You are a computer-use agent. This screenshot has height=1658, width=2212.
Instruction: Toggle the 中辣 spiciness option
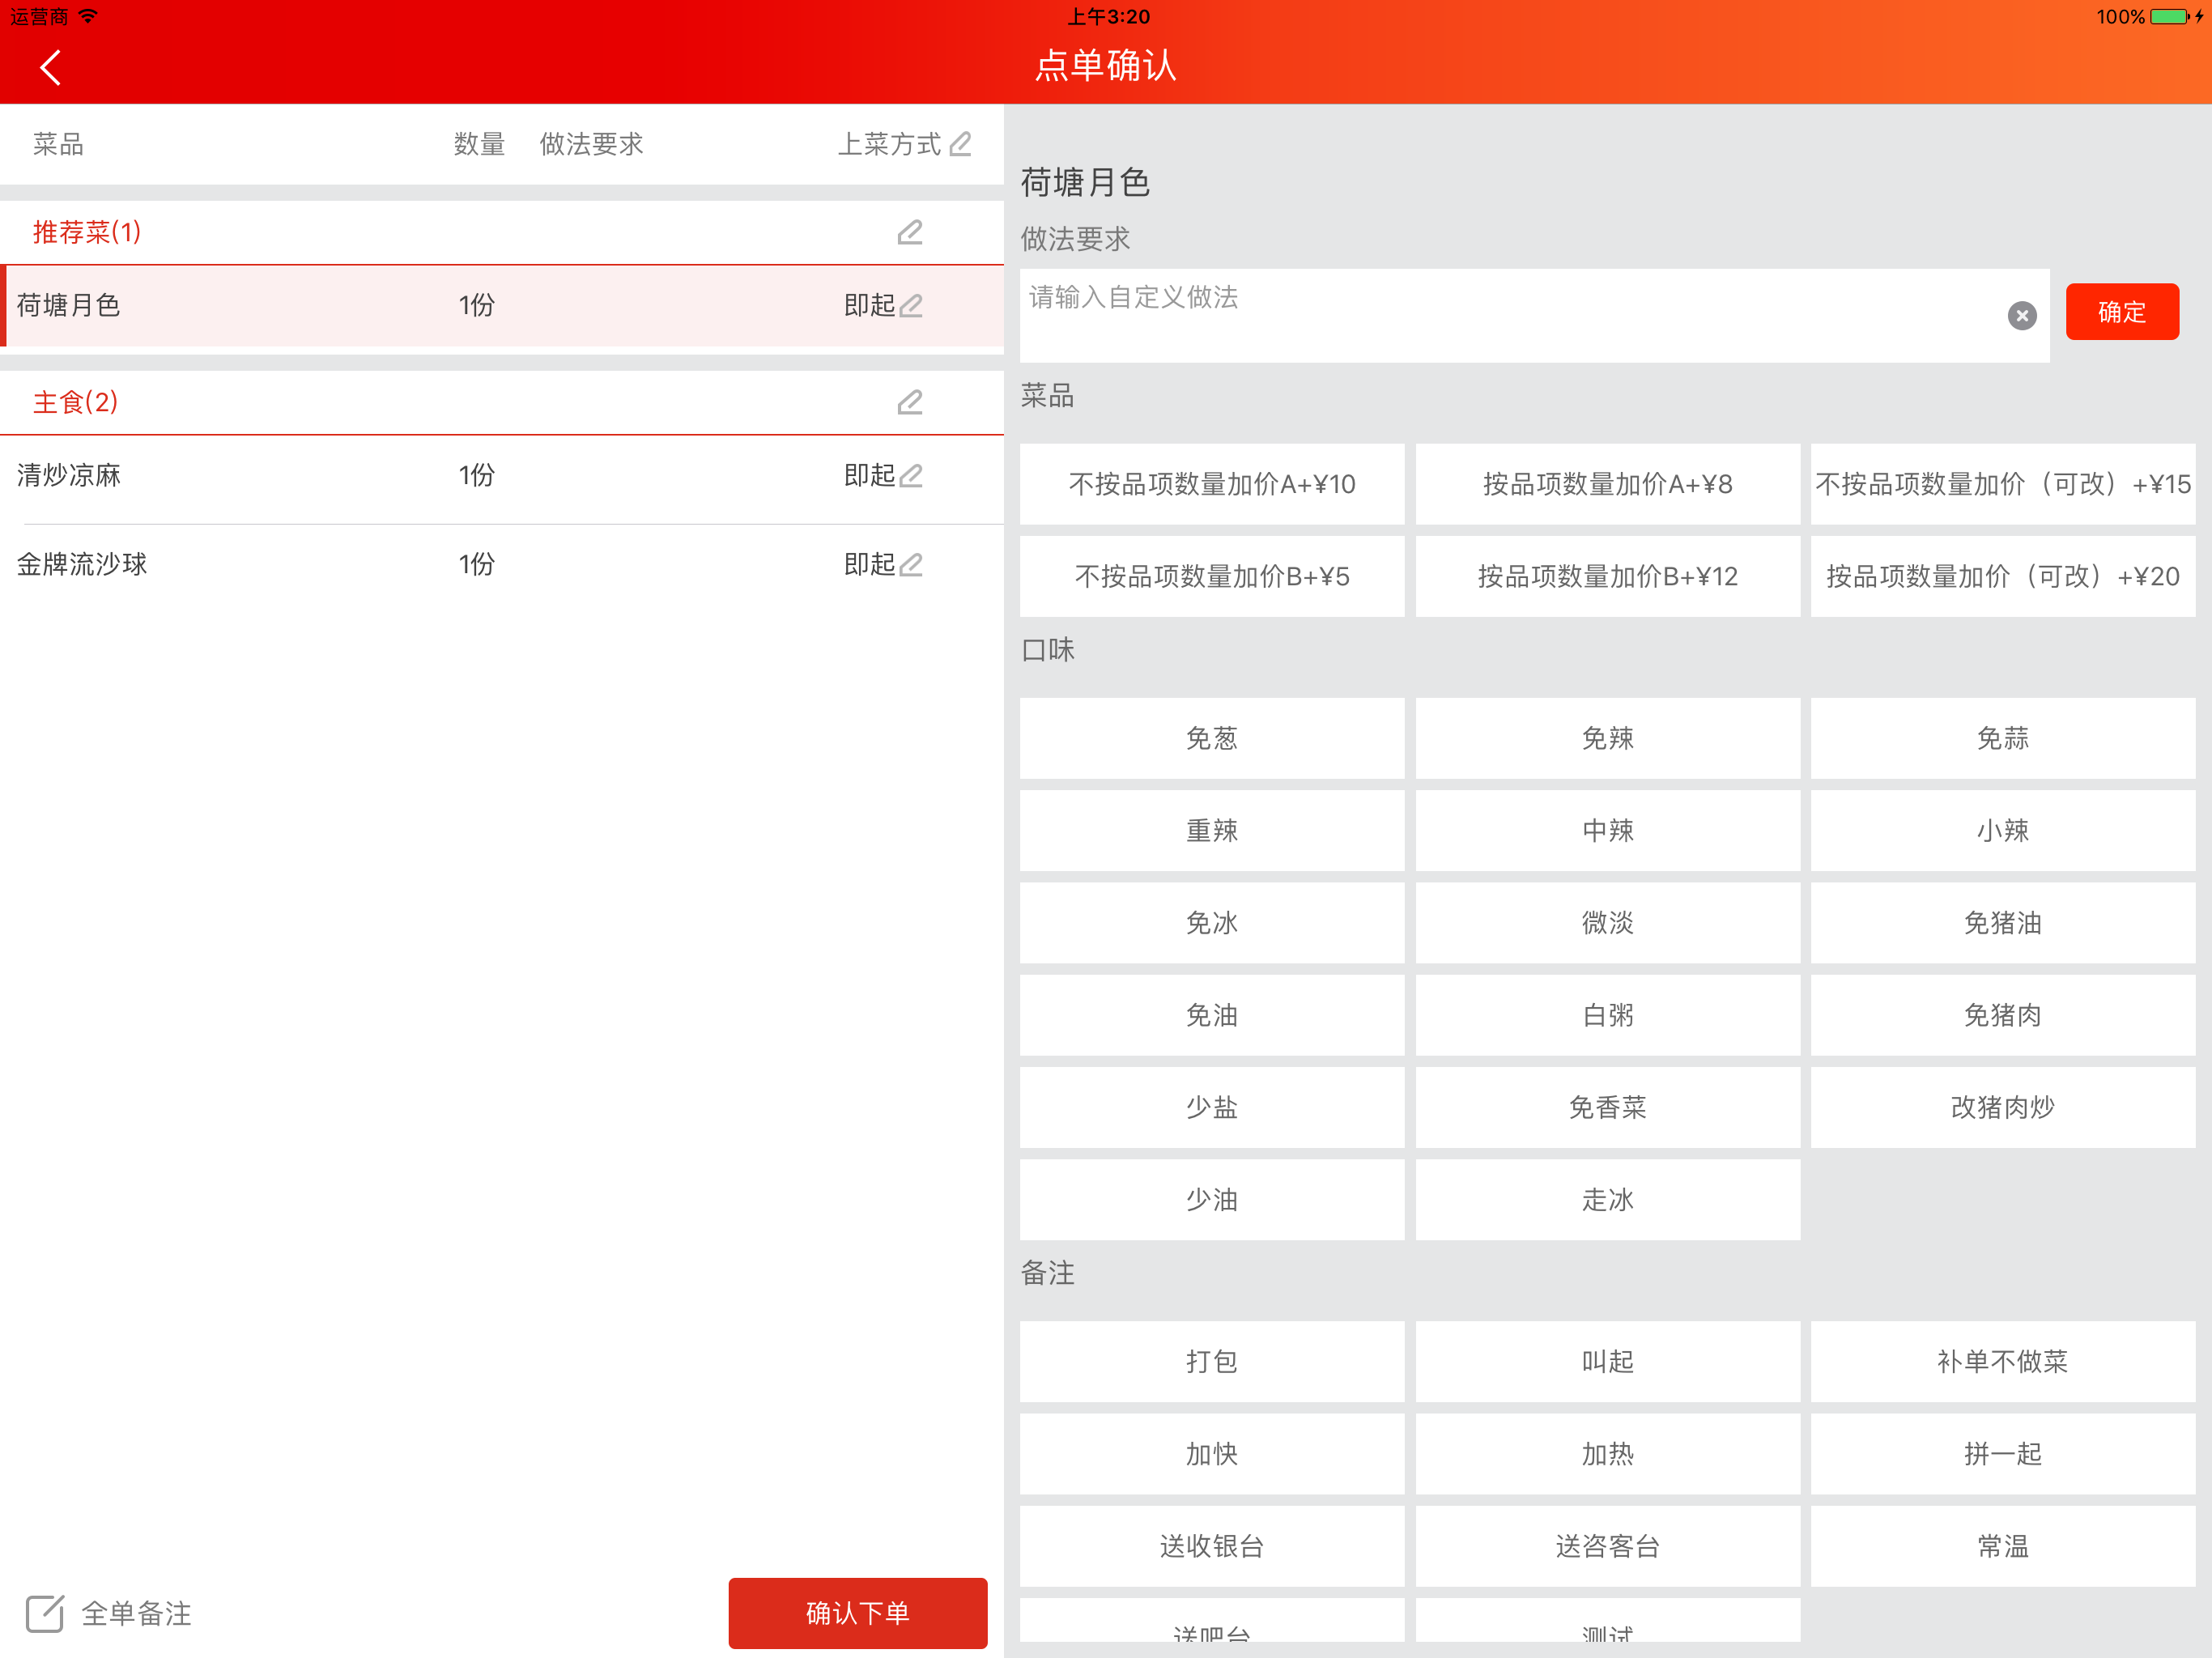coord(1607,830)
